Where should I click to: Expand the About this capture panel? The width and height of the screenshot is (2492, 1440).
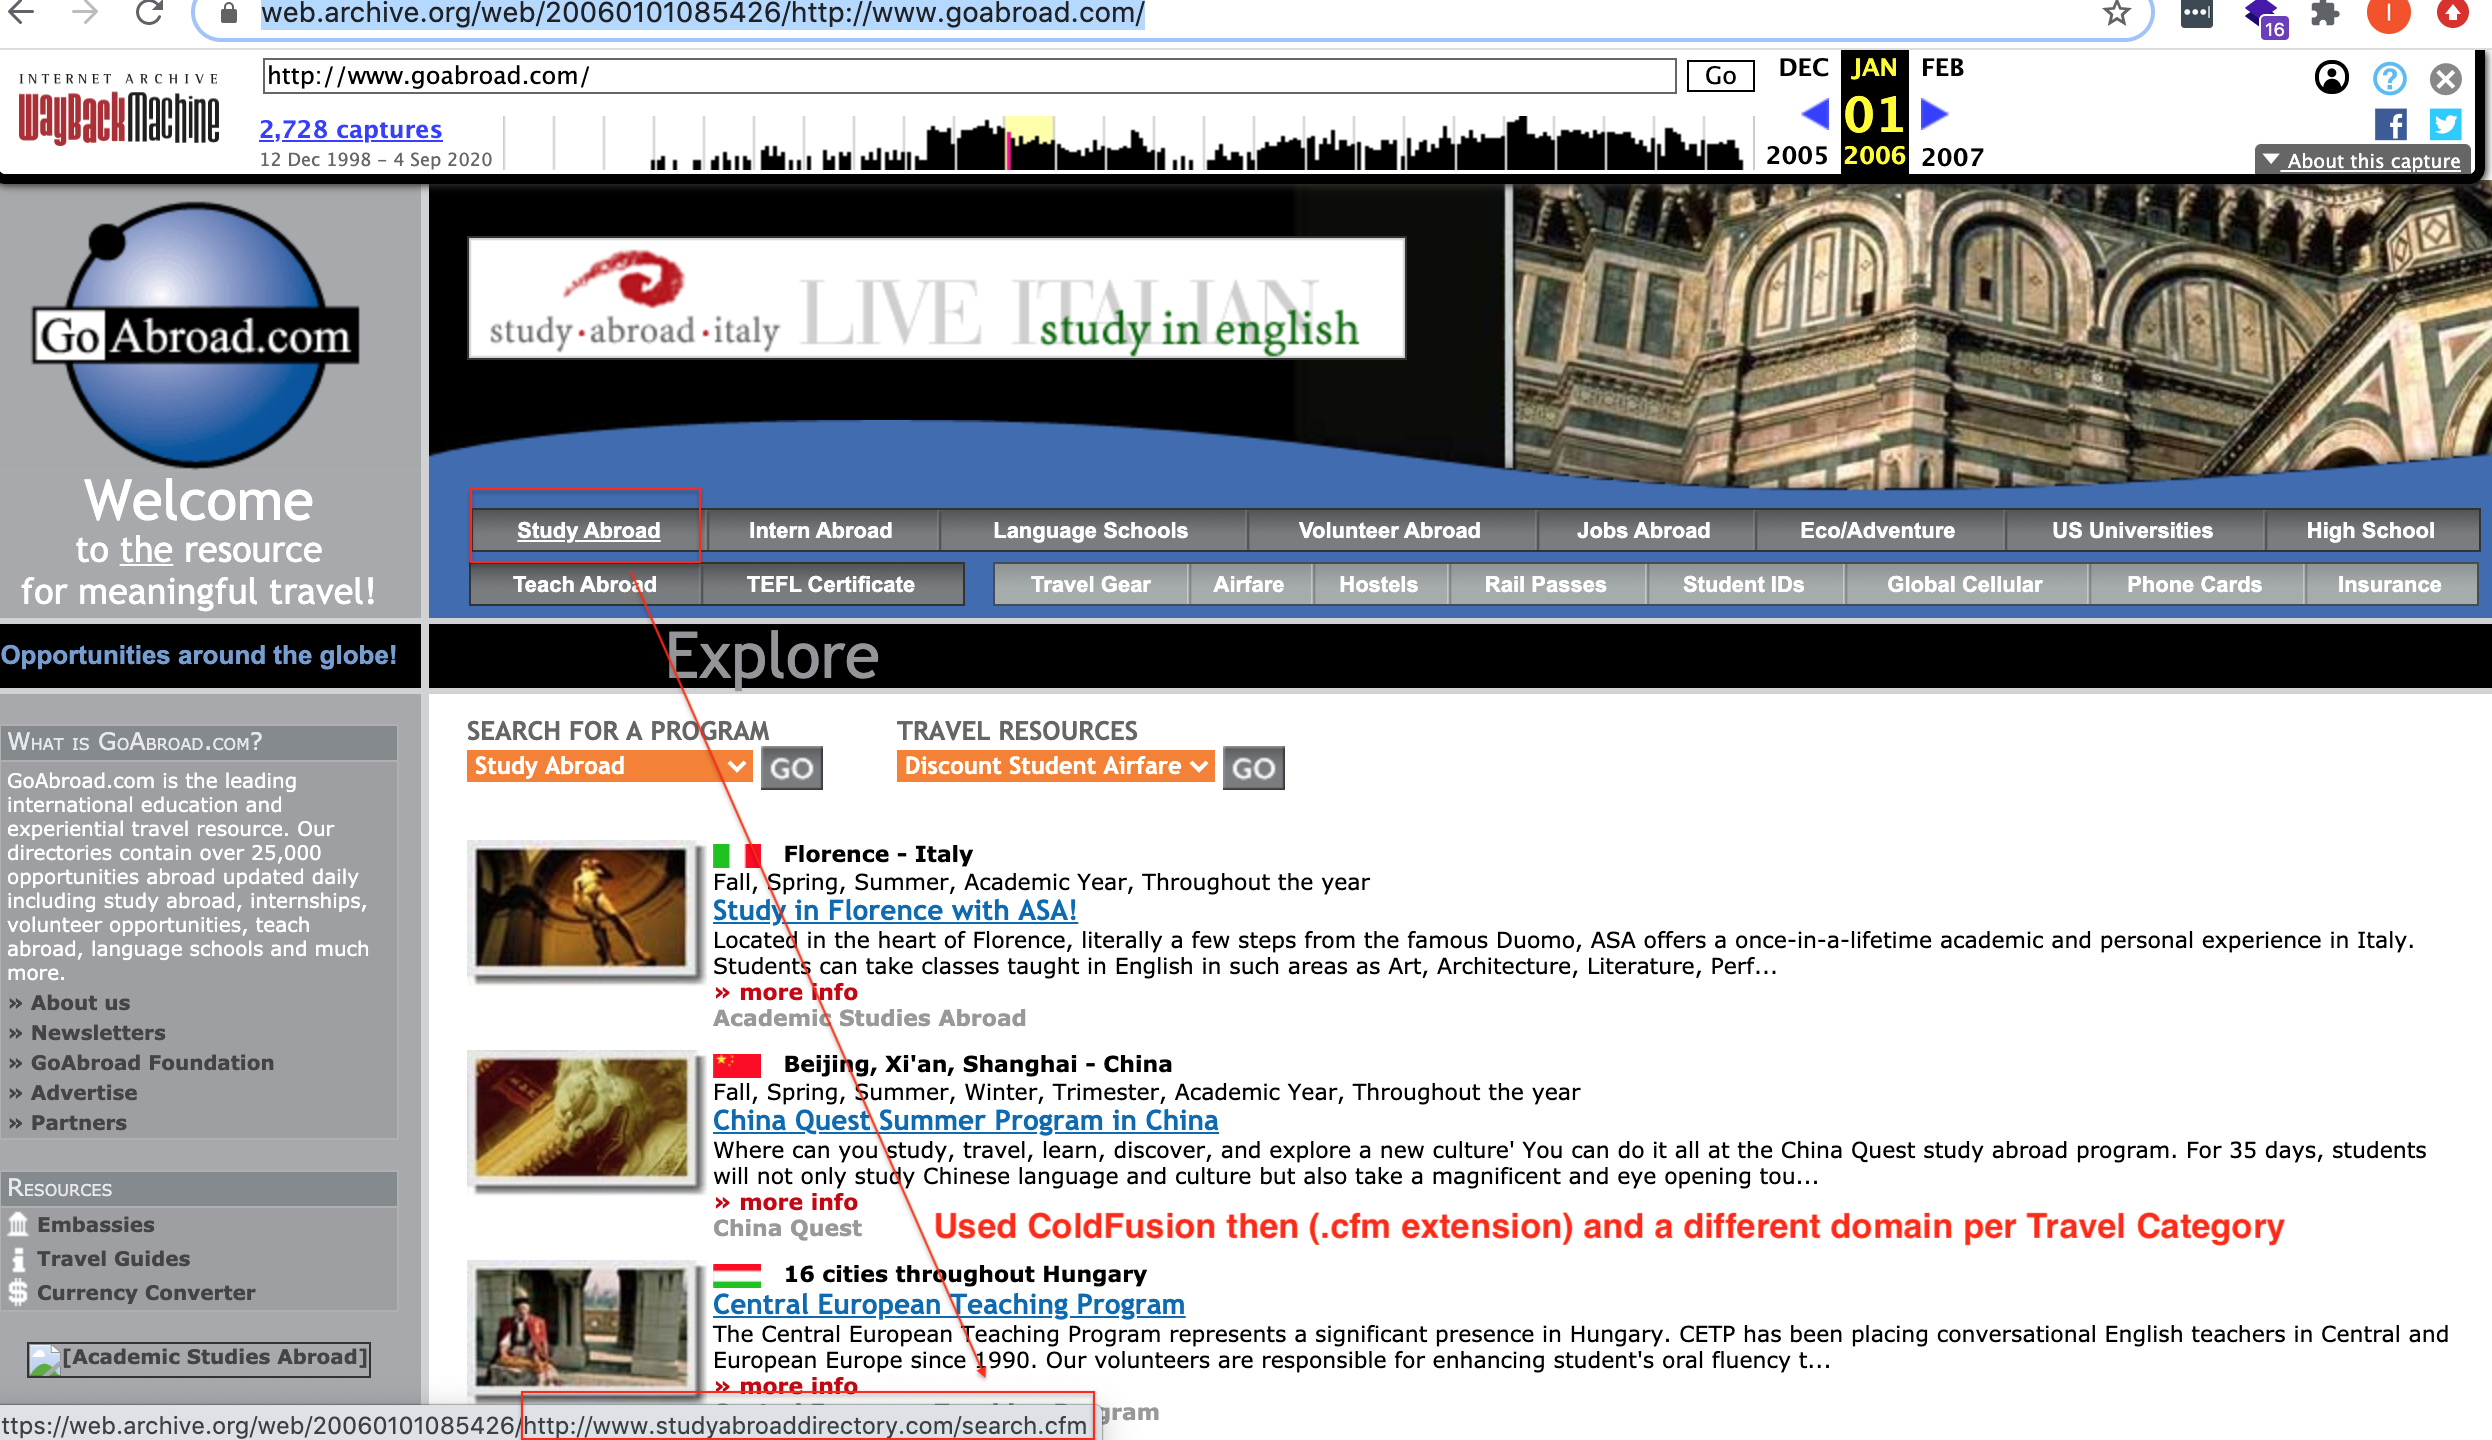click(x=2362, y=160)
